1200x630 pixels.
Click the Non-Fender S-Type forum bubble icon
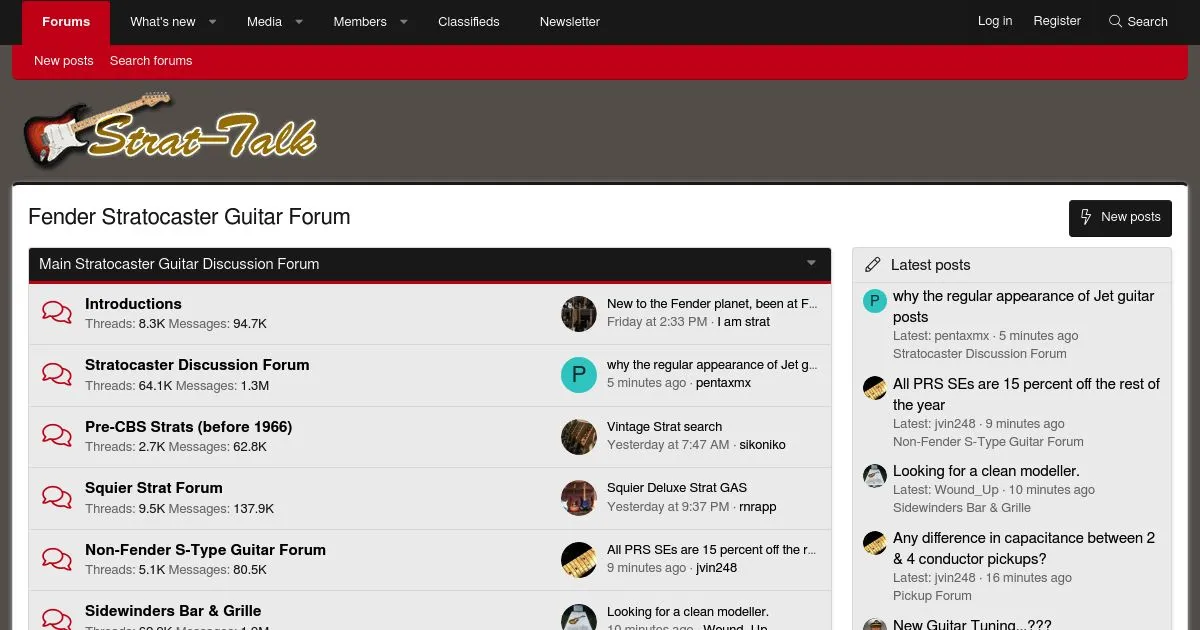tap(57, 559)
